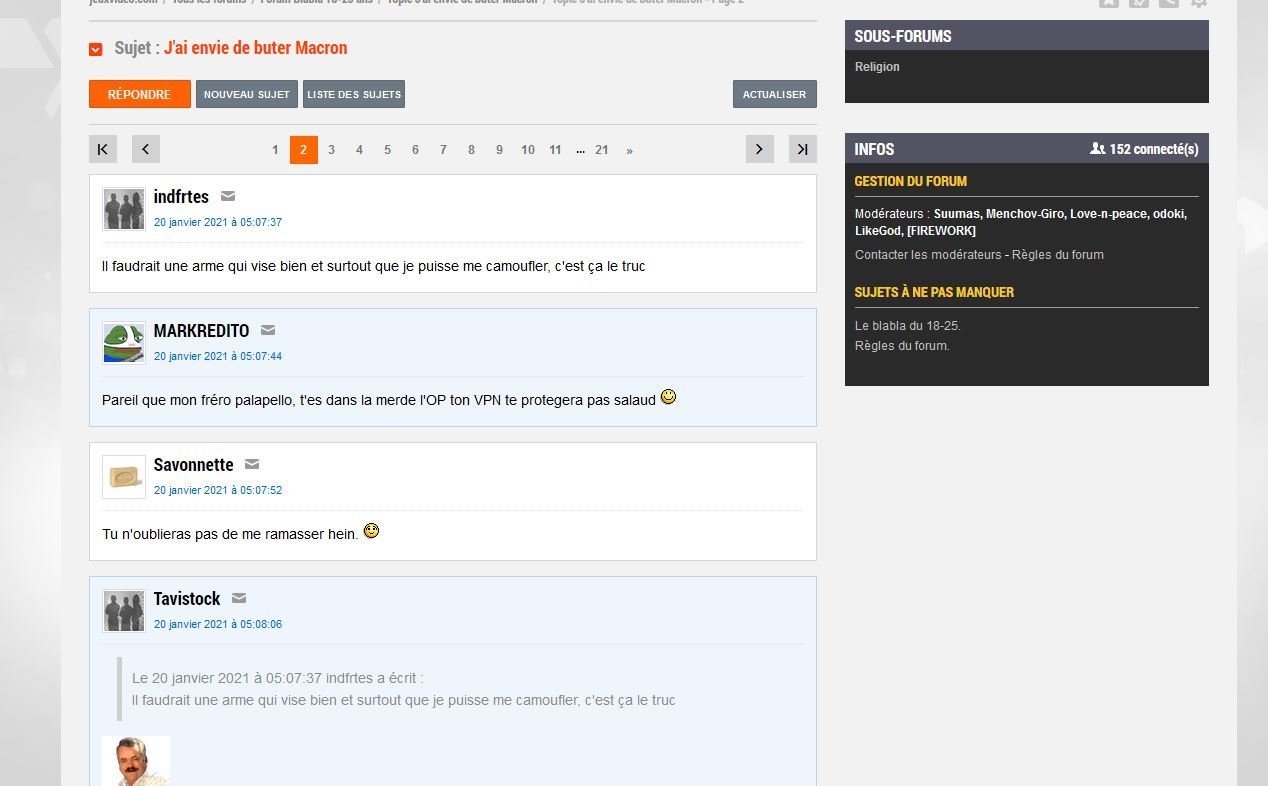The width and height of the screenshot is (1268, 786).
Task: Go to last page arrow icon
Action: pos(803,149)
